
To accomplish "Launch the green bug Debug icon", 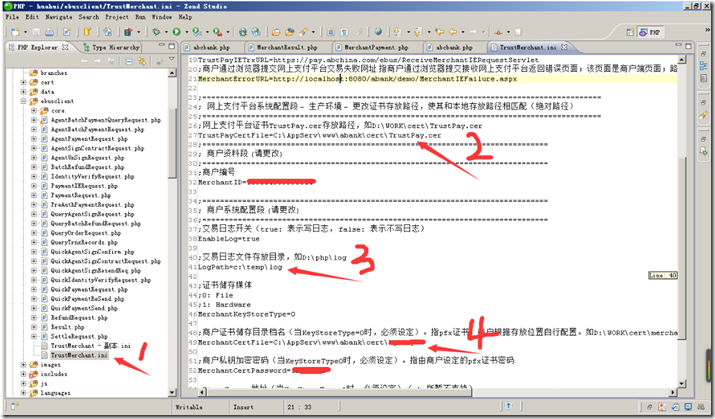I will 156,32.
